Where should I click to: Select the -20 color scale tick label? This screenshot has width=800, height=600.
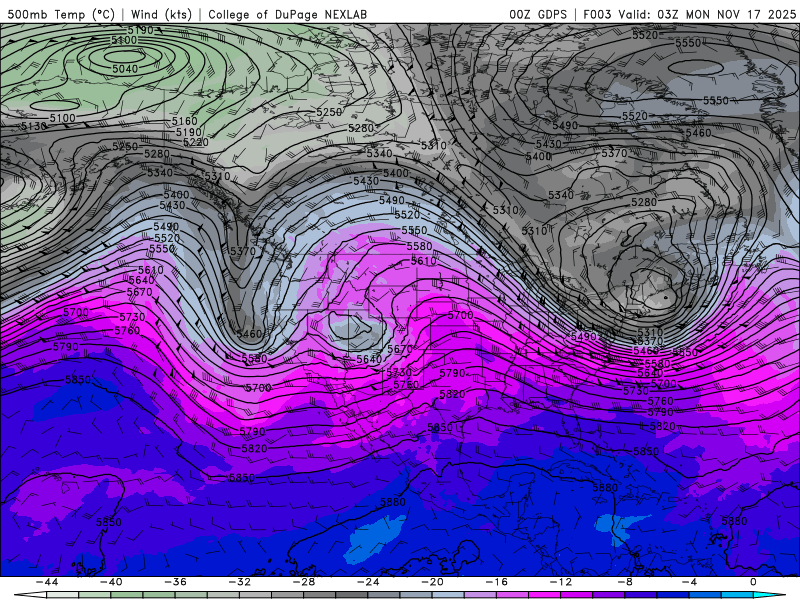(x=432, y=582)
